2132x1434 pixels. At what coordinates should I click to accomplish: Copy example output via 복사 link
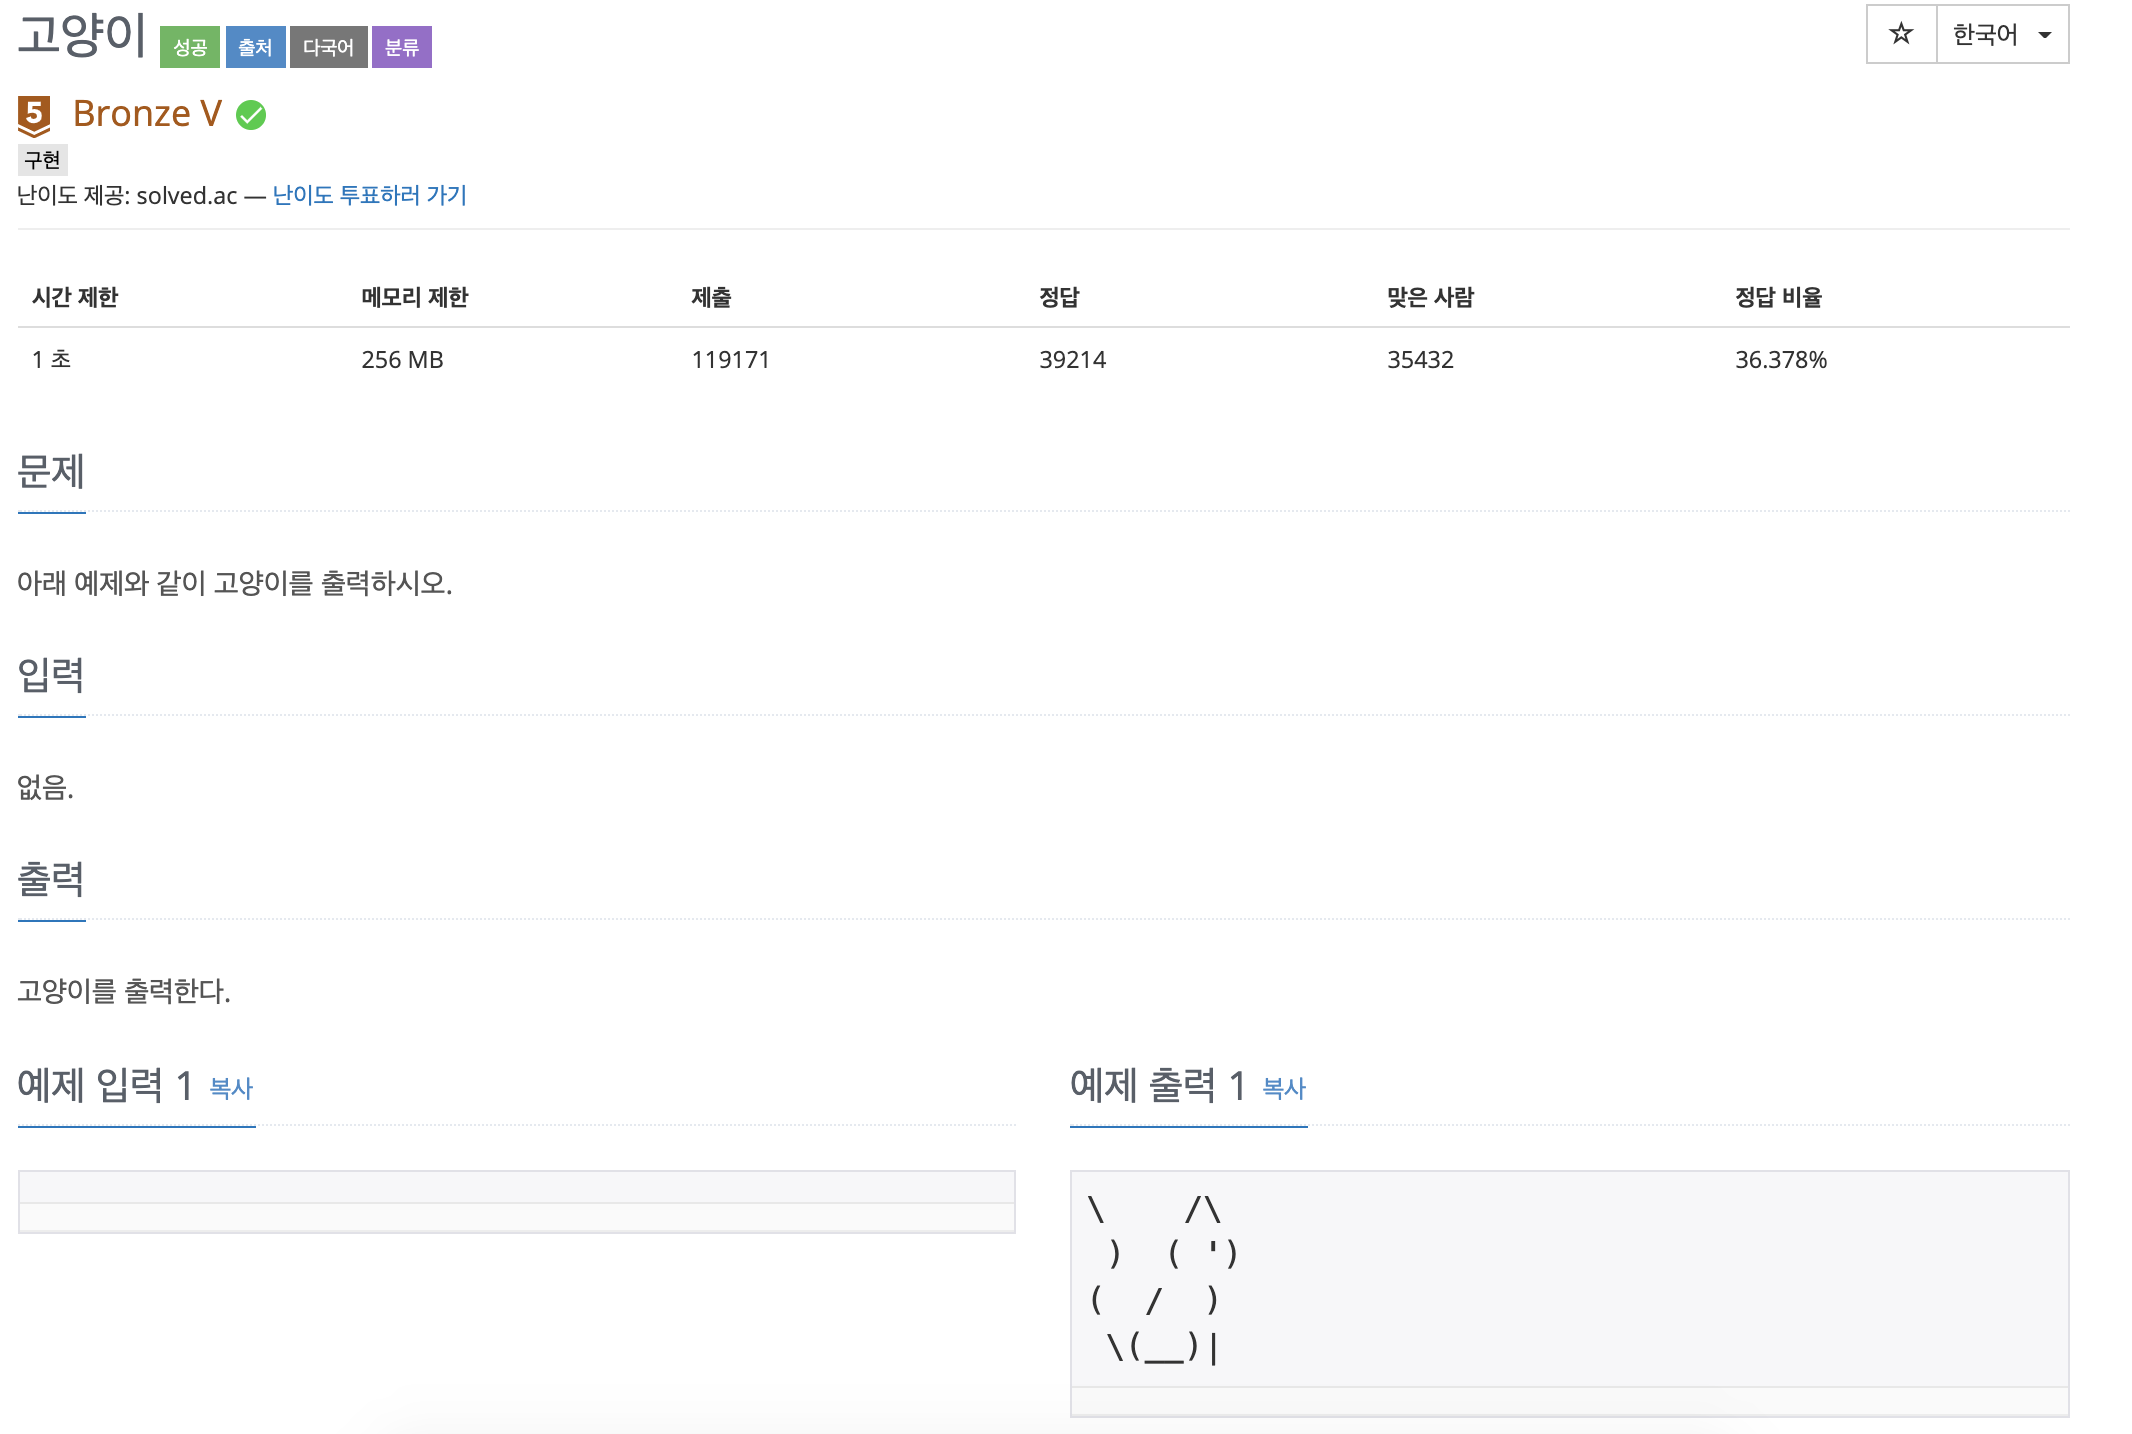1284,1088
